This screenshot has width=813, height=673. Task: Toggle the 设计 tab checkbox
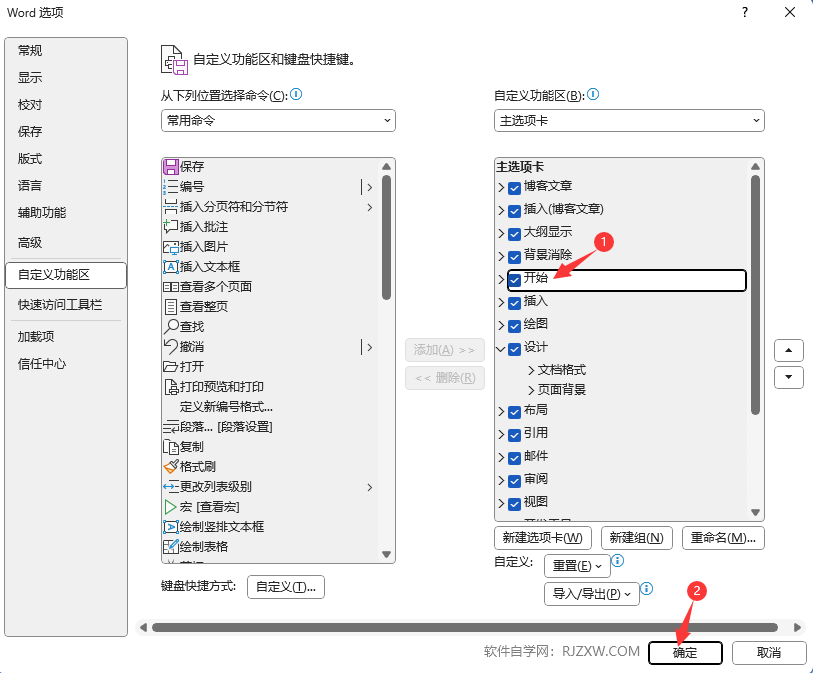(514, 349)
